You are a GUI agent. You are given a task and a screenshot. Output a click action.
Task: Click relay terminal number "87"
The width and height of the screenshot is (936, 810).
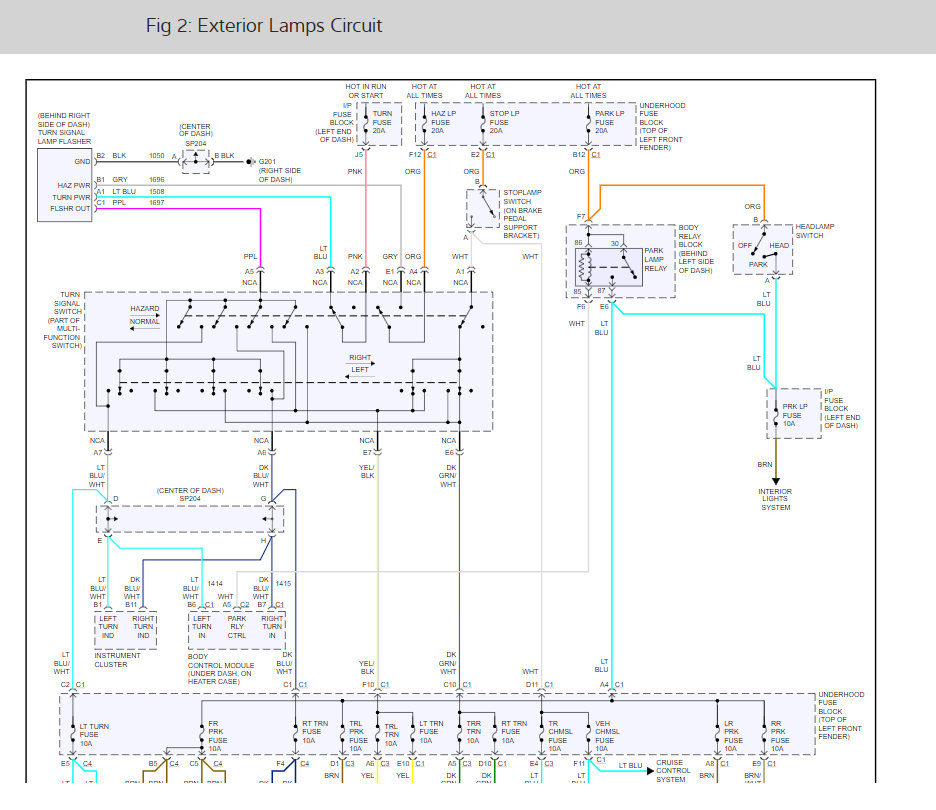[x=601, y=291]
